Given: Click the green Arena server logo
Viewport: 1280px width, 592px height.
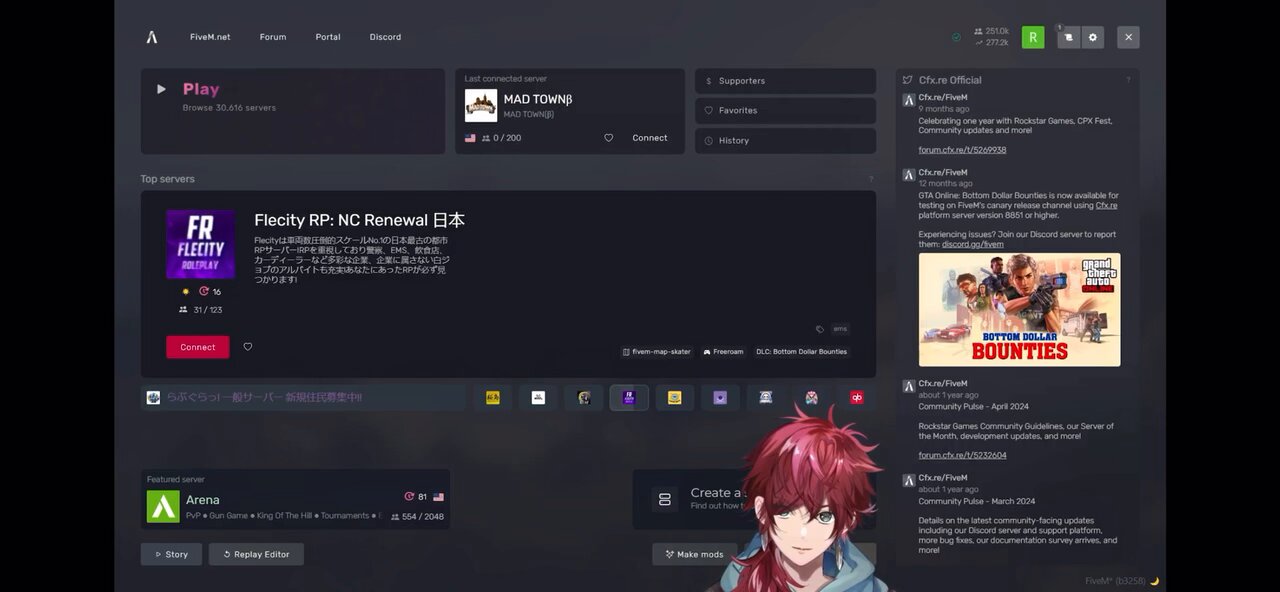Looking at the screenshot, I should (x=163, y=506).
